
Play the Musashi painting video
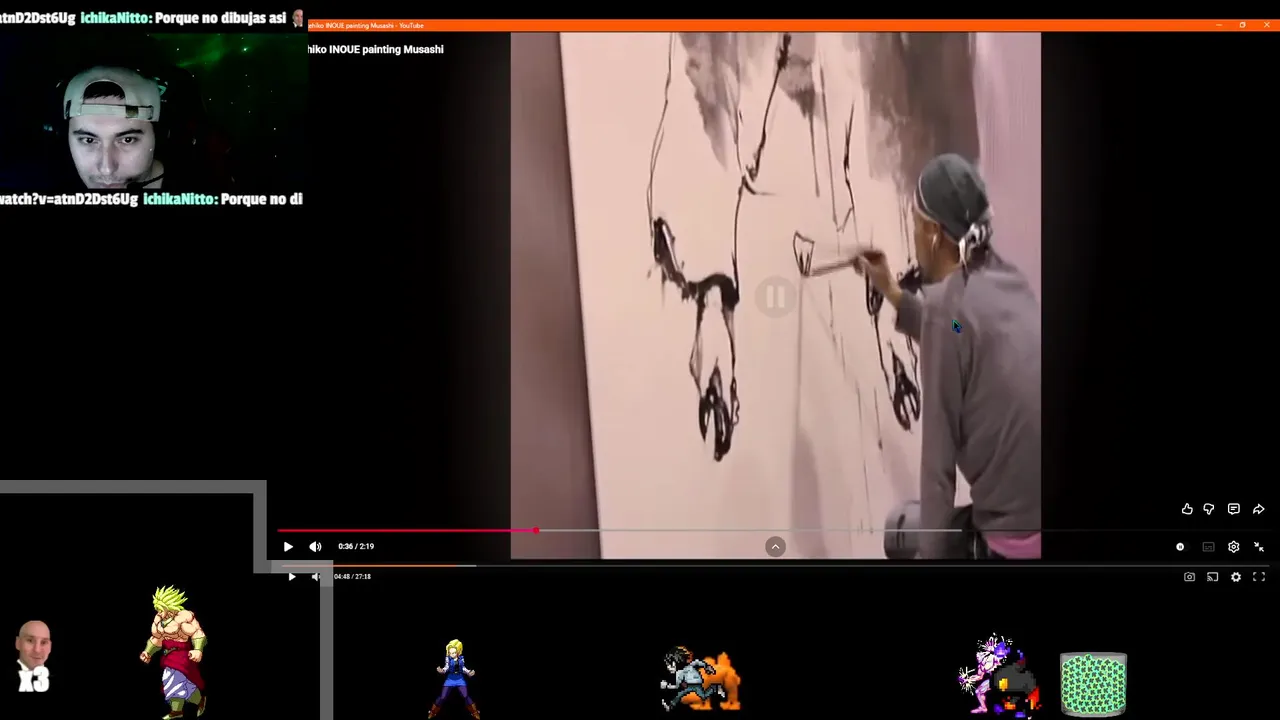click(288, 547)
